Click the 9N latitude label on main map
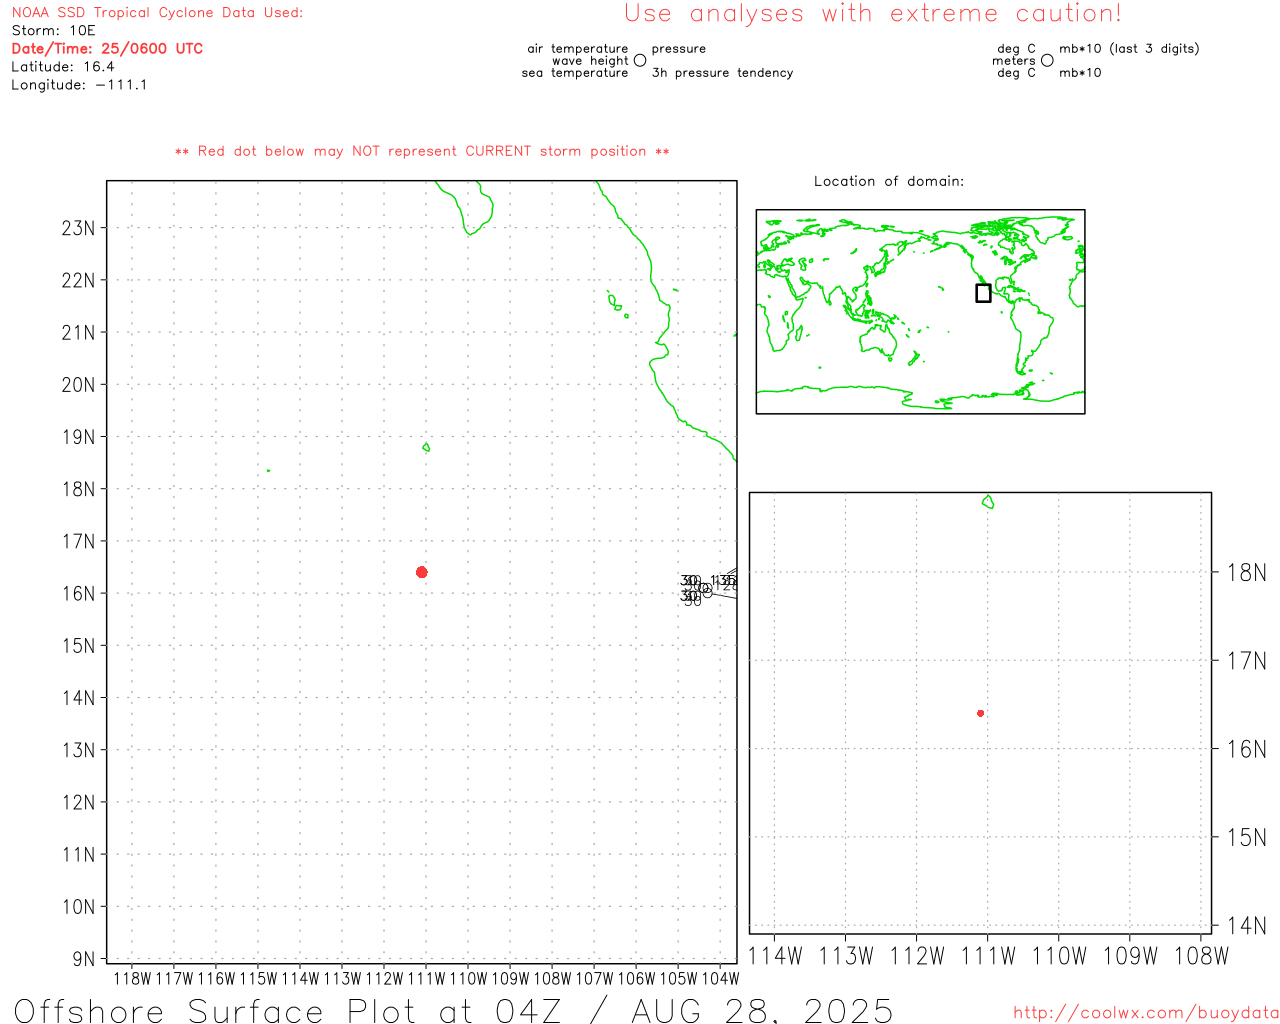This screenshot has height=1024, width=1280. 84,959
